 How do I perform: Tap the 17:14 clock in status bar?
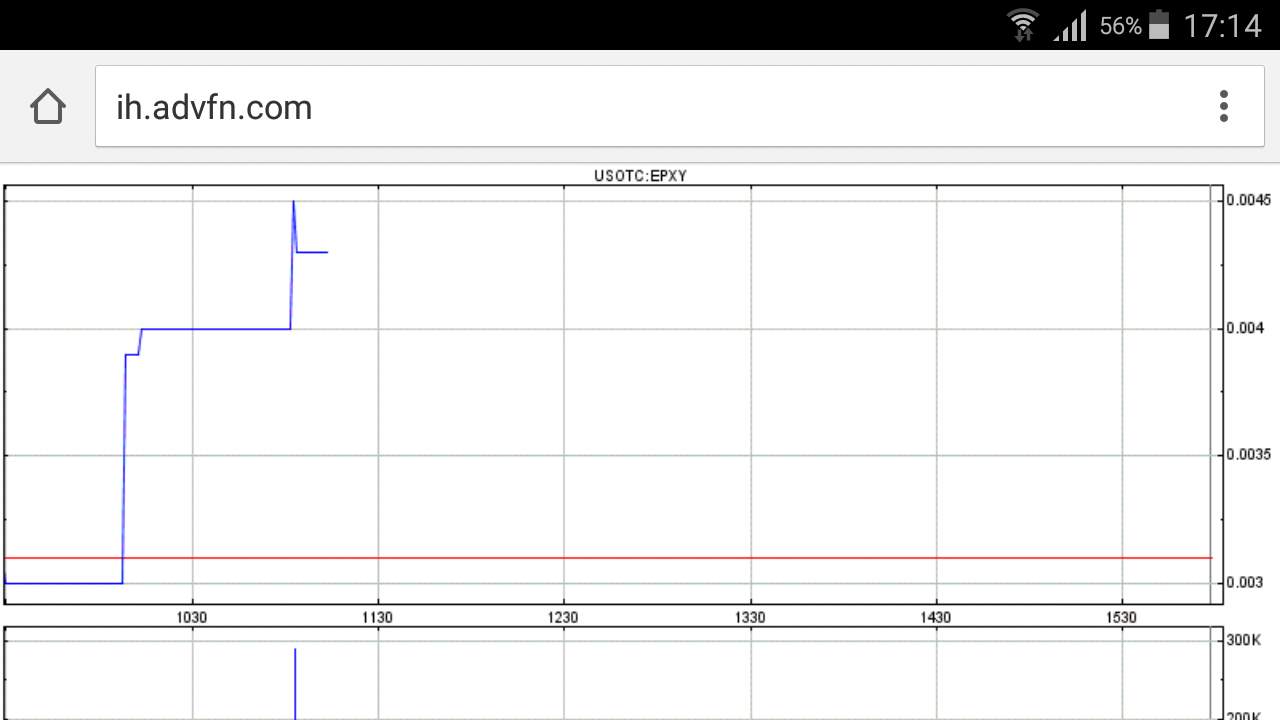(x=1222, y=25)
